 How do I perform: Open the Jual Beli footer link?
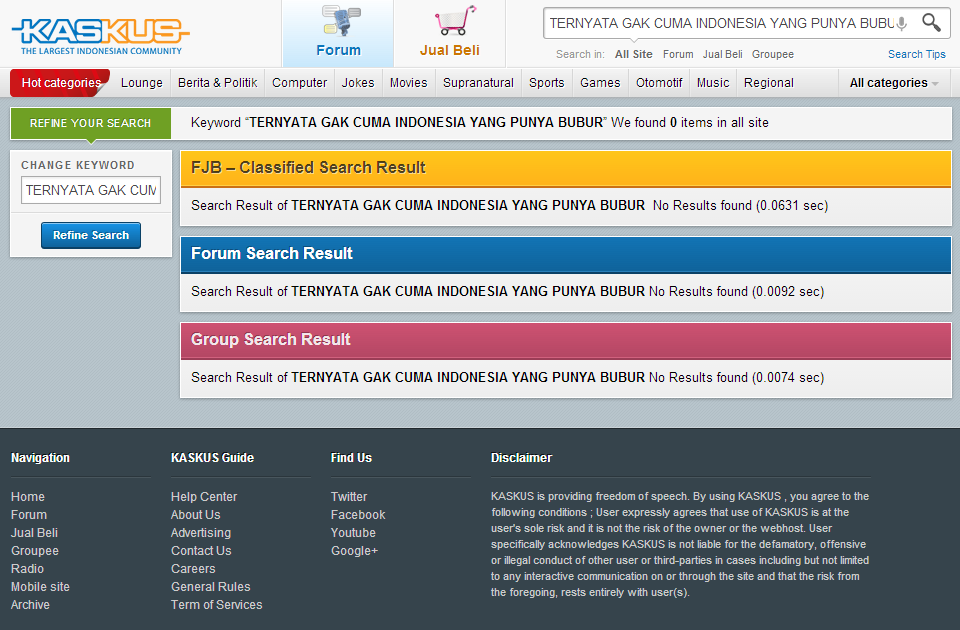[x=34, y=533]
